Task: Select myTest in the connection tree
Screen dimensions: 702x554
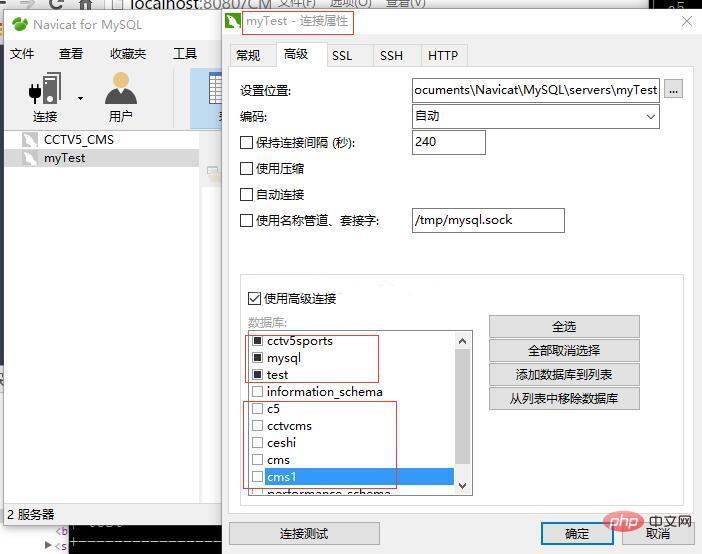Action: (64, 158)
